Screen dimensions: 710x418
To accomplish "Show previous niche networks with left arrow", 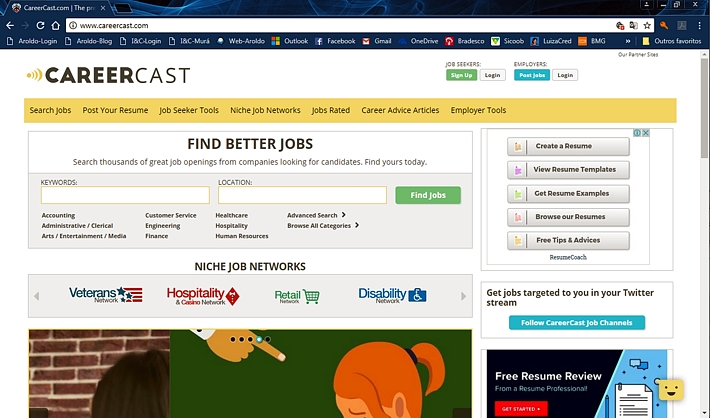I will 37,296.
